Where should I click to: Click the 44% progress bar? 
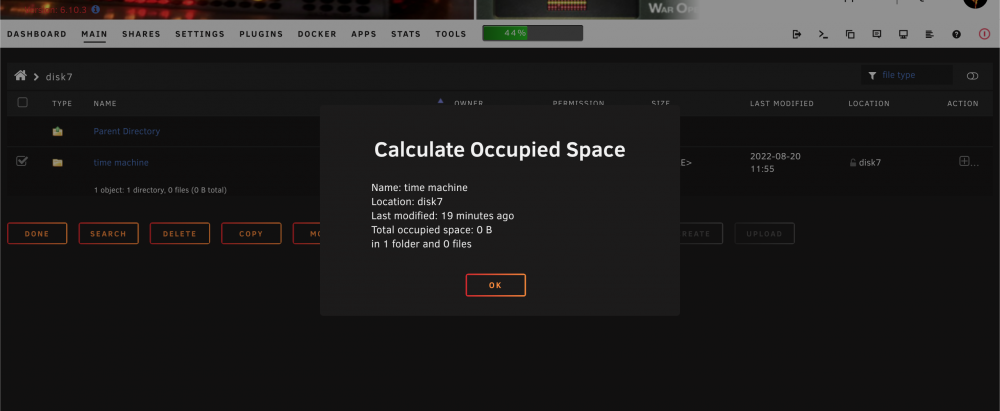click(533, 33)
